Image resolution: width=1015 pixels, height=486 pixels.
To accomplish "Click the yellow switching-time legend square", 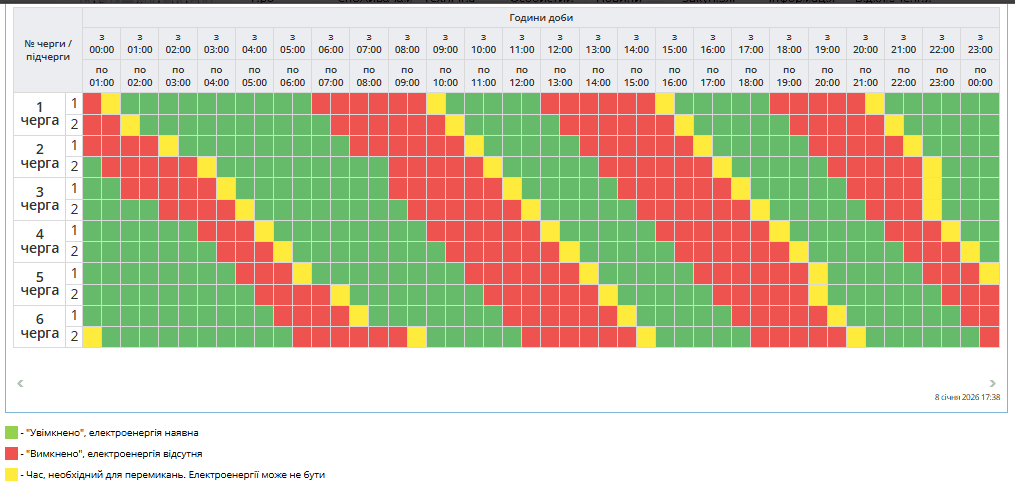I will pos(11,475).
